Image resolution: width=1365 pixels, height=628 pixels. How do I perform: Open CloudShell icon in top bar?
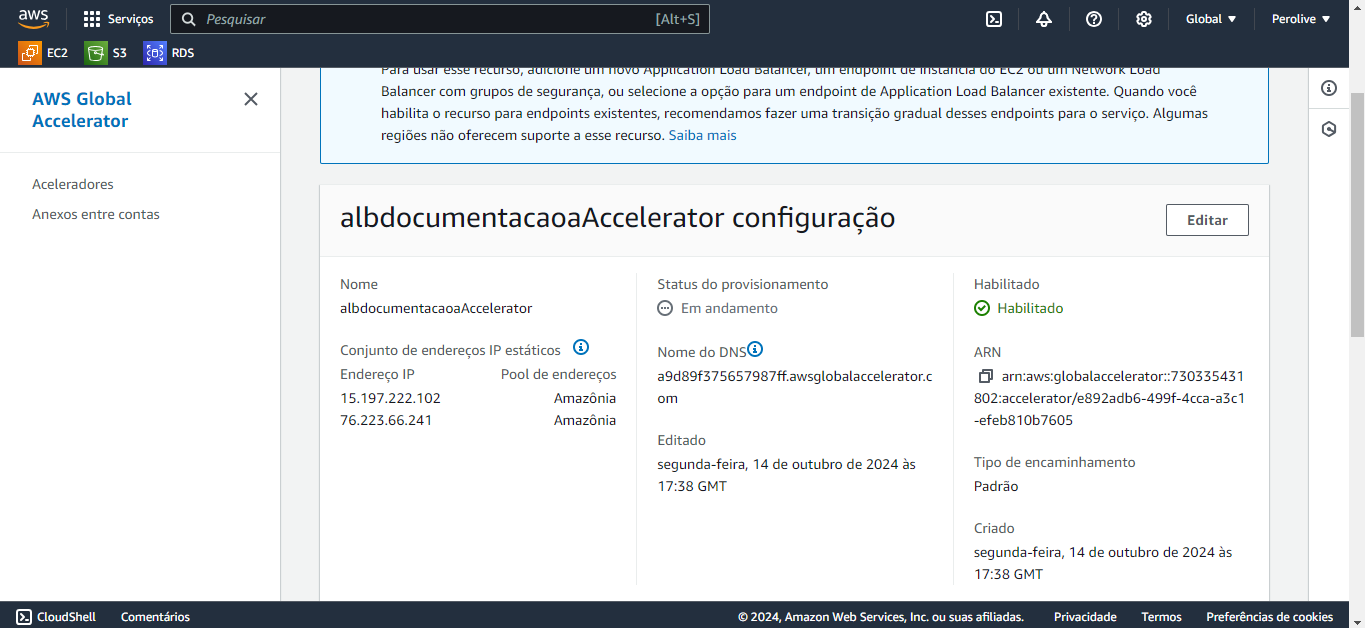click(994, 19)
